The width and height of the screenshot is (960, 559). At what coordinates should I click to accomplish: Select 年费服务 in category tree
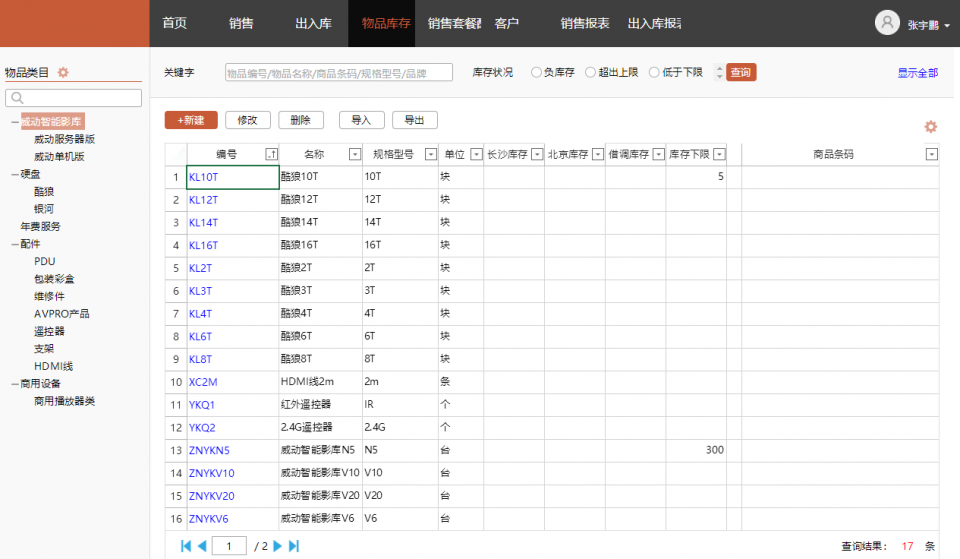40,227
